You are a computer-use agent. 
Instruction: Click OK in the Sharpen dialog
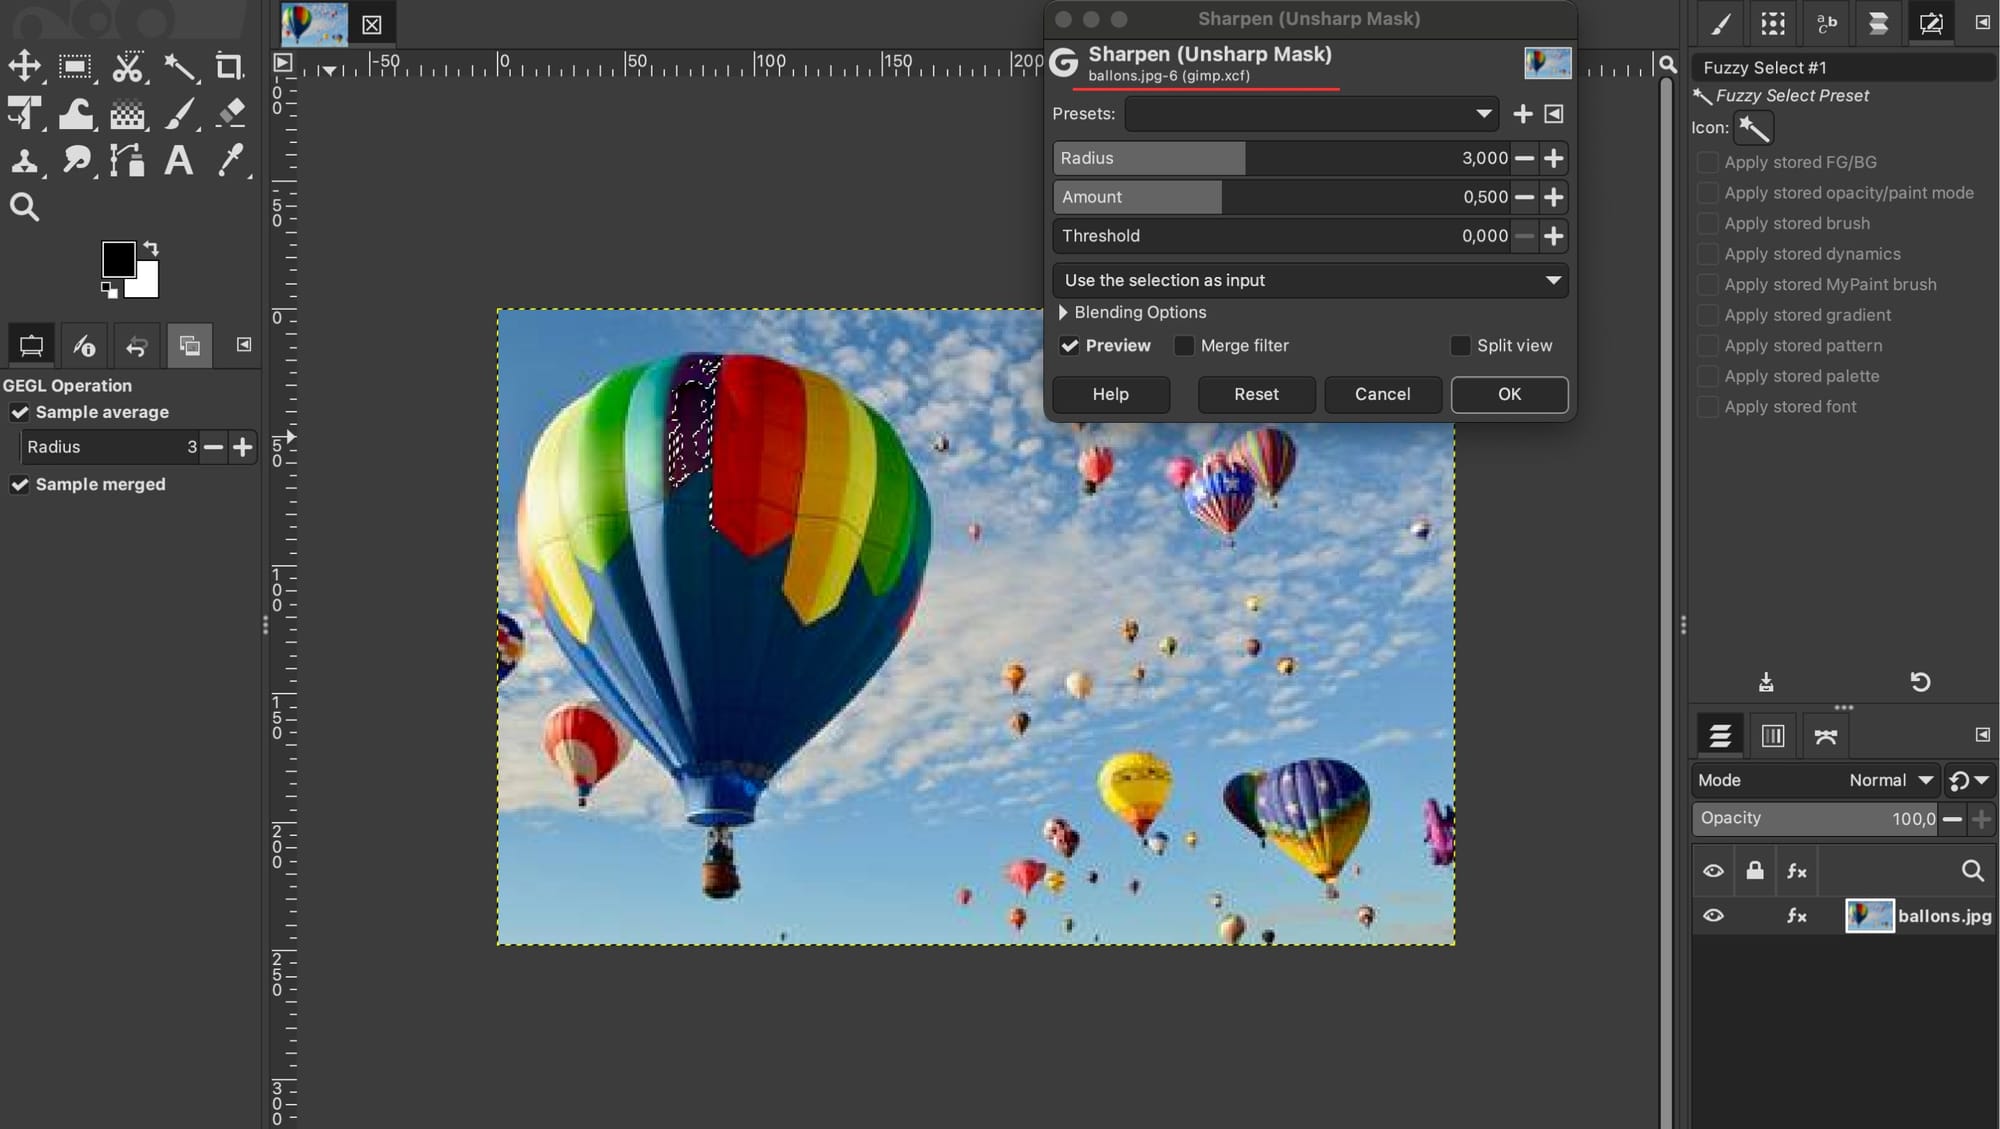[x=1508, y=394]
